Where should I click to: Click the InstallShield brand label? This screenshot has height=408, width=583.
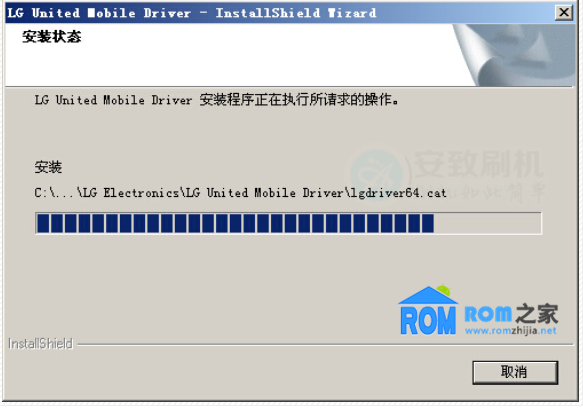(40, 344)
